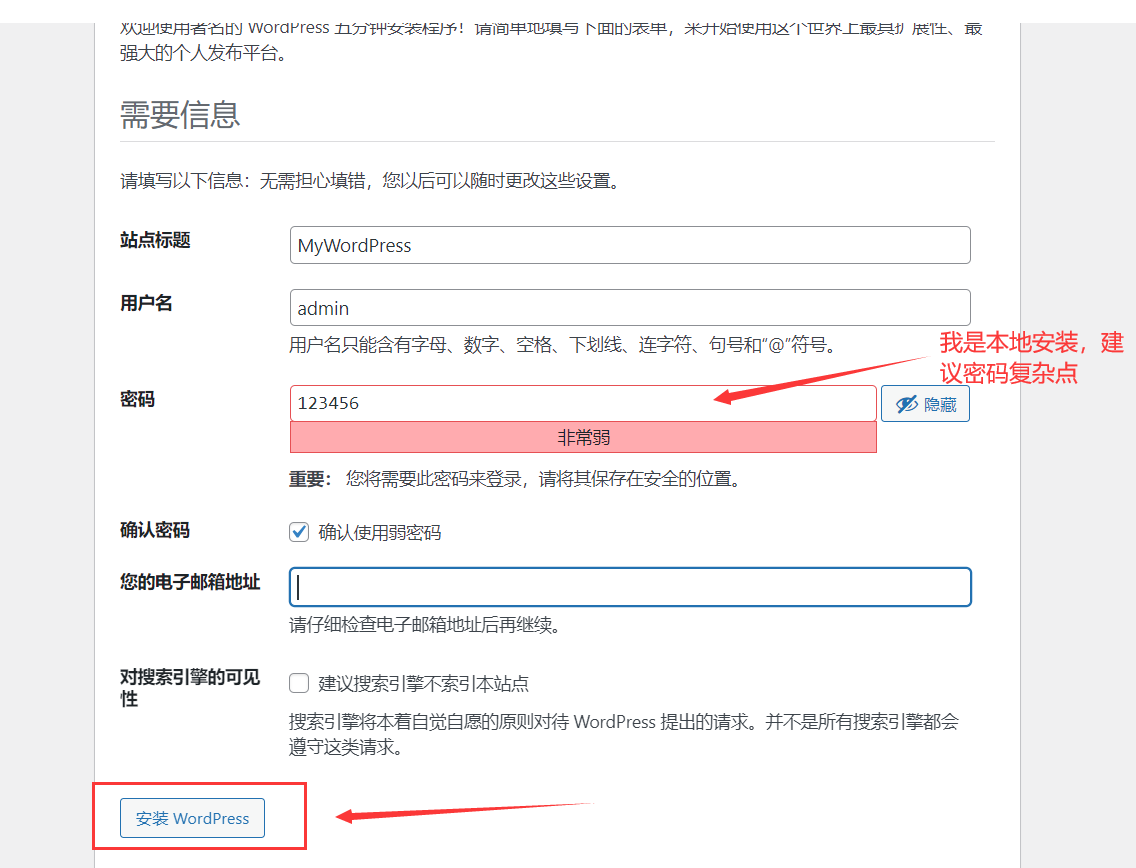
Task: Click the 重要 password notice text
Action: point(515,479)
